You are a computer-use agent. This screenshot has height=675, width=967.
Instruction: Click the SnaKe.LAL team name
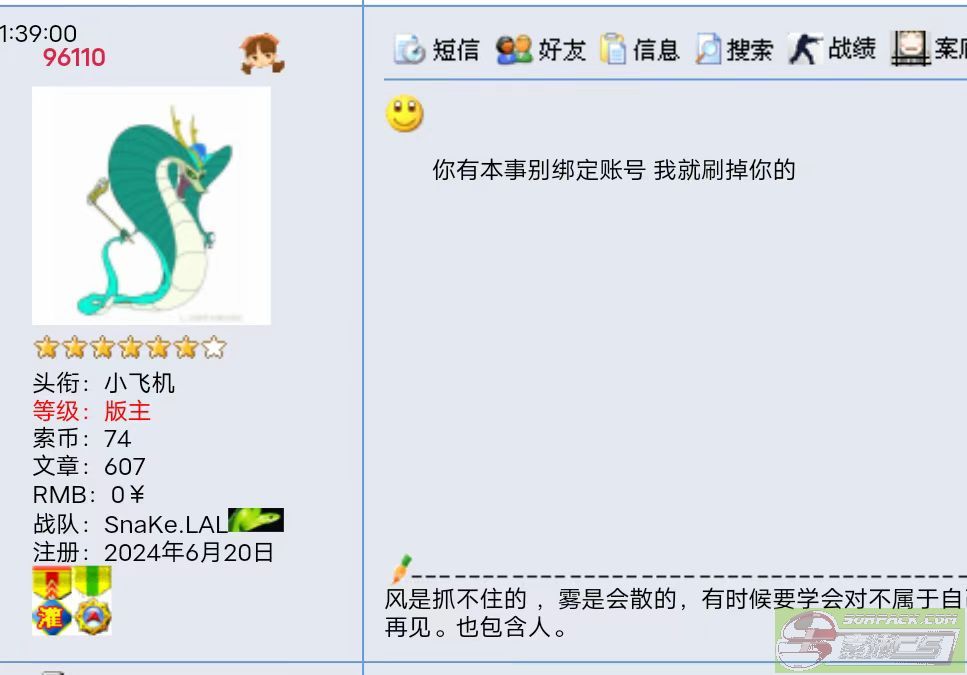click(x=166, y=525)
